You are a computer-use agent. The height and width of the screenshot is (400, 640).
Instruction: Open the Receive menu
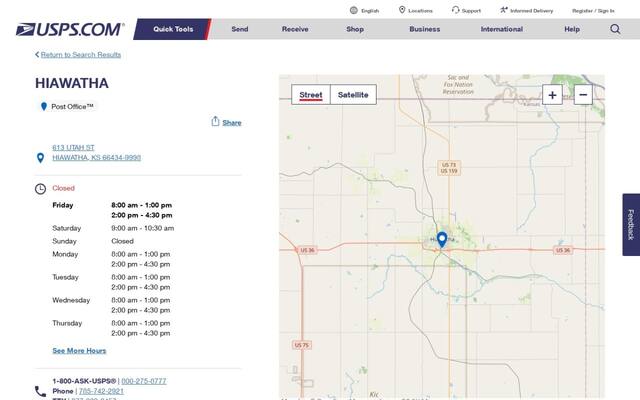click(x=295, y=29)
